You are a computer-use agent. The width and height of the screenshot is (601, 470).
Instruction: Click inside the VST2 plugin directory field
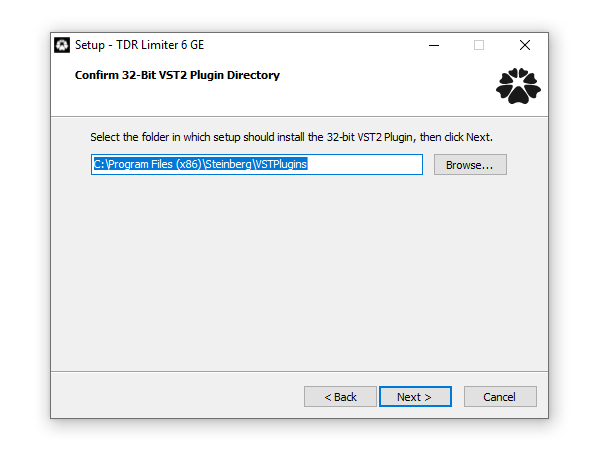(x=257, y=164)
